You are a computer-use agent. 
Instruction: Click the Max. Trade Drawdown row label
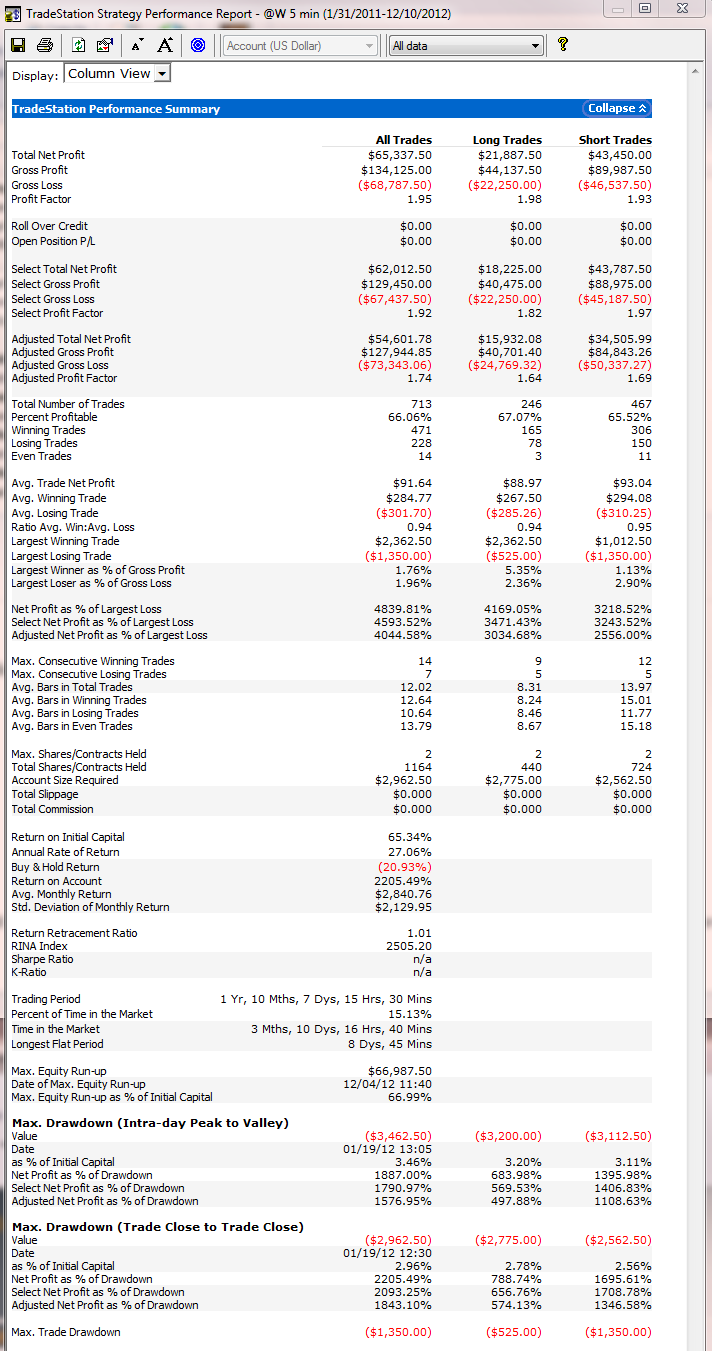pyautogui.click(x=65, y=1332)
